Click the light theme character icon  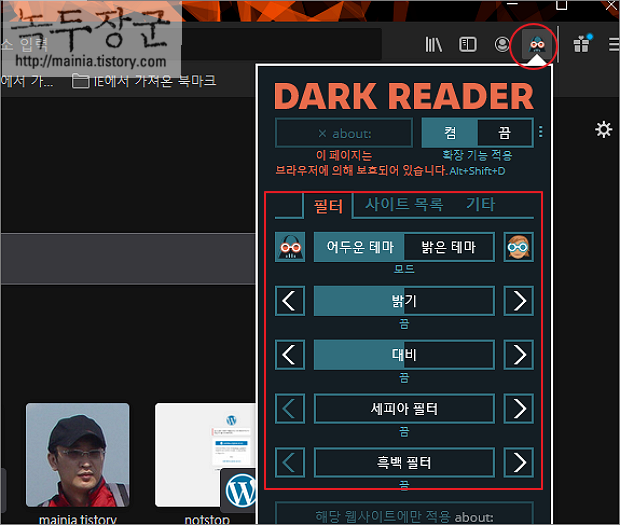[518, 247]
